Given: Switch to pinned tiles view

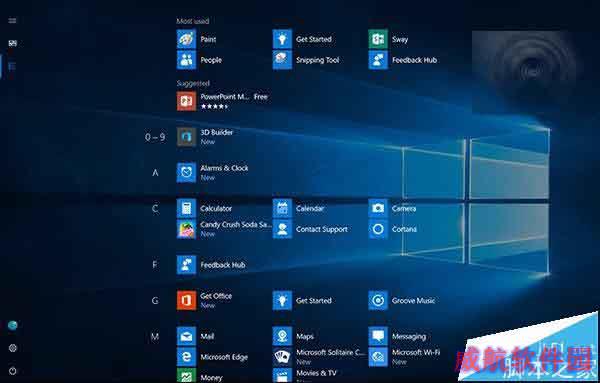Looking at the screenshot, I should click(x=12, y=43).
